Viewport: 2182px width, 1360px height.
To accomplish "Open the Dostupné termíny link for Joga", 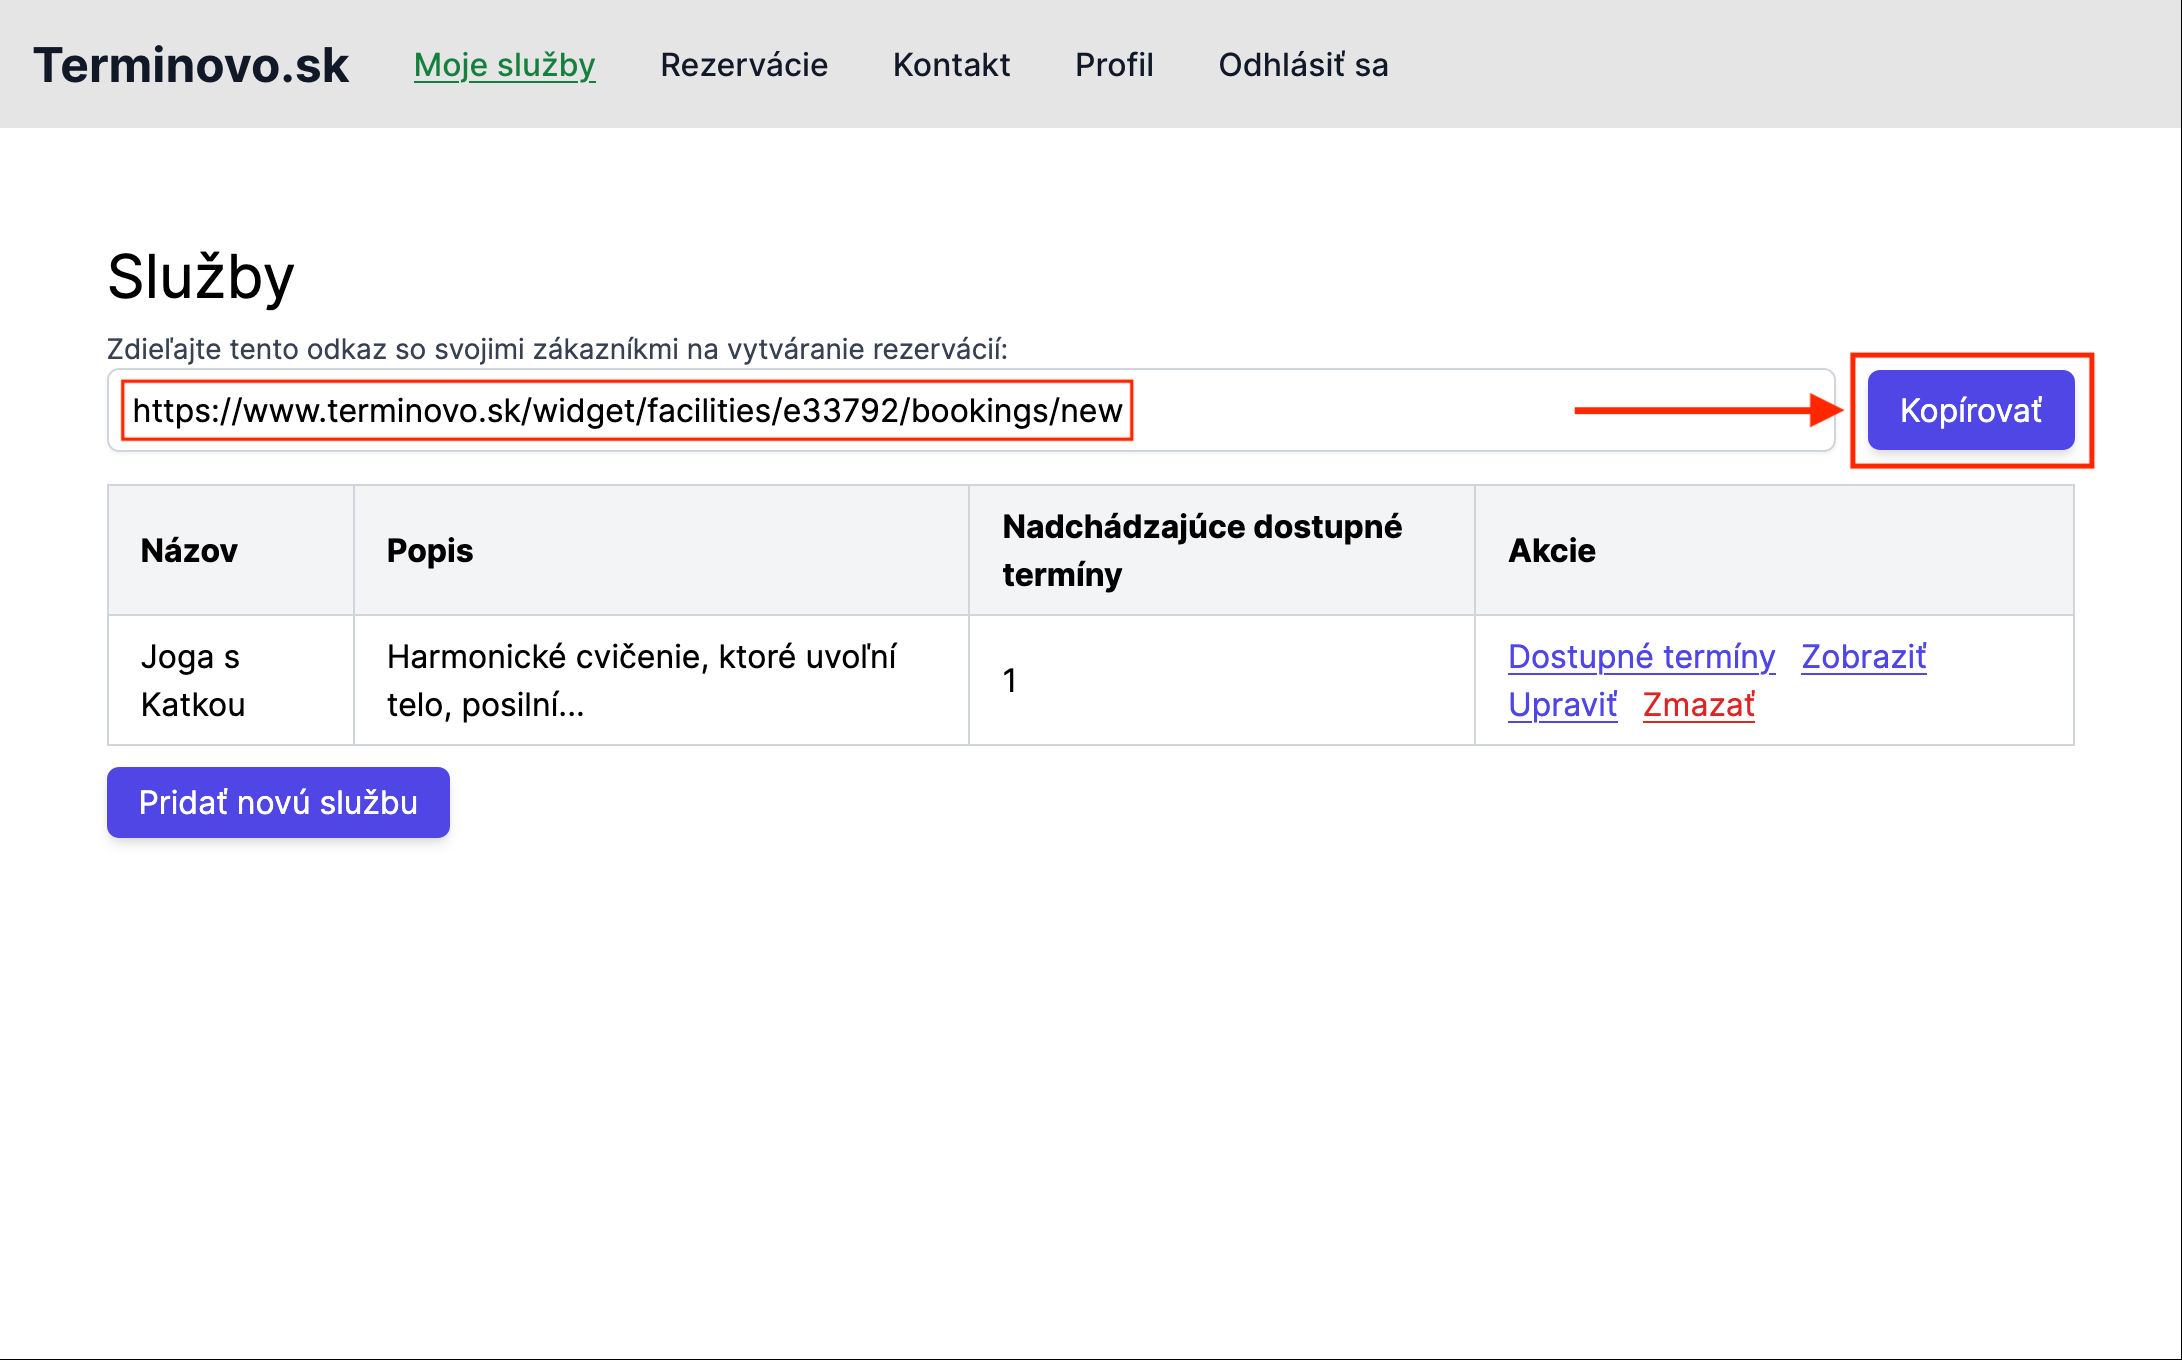I will 1641,657.
